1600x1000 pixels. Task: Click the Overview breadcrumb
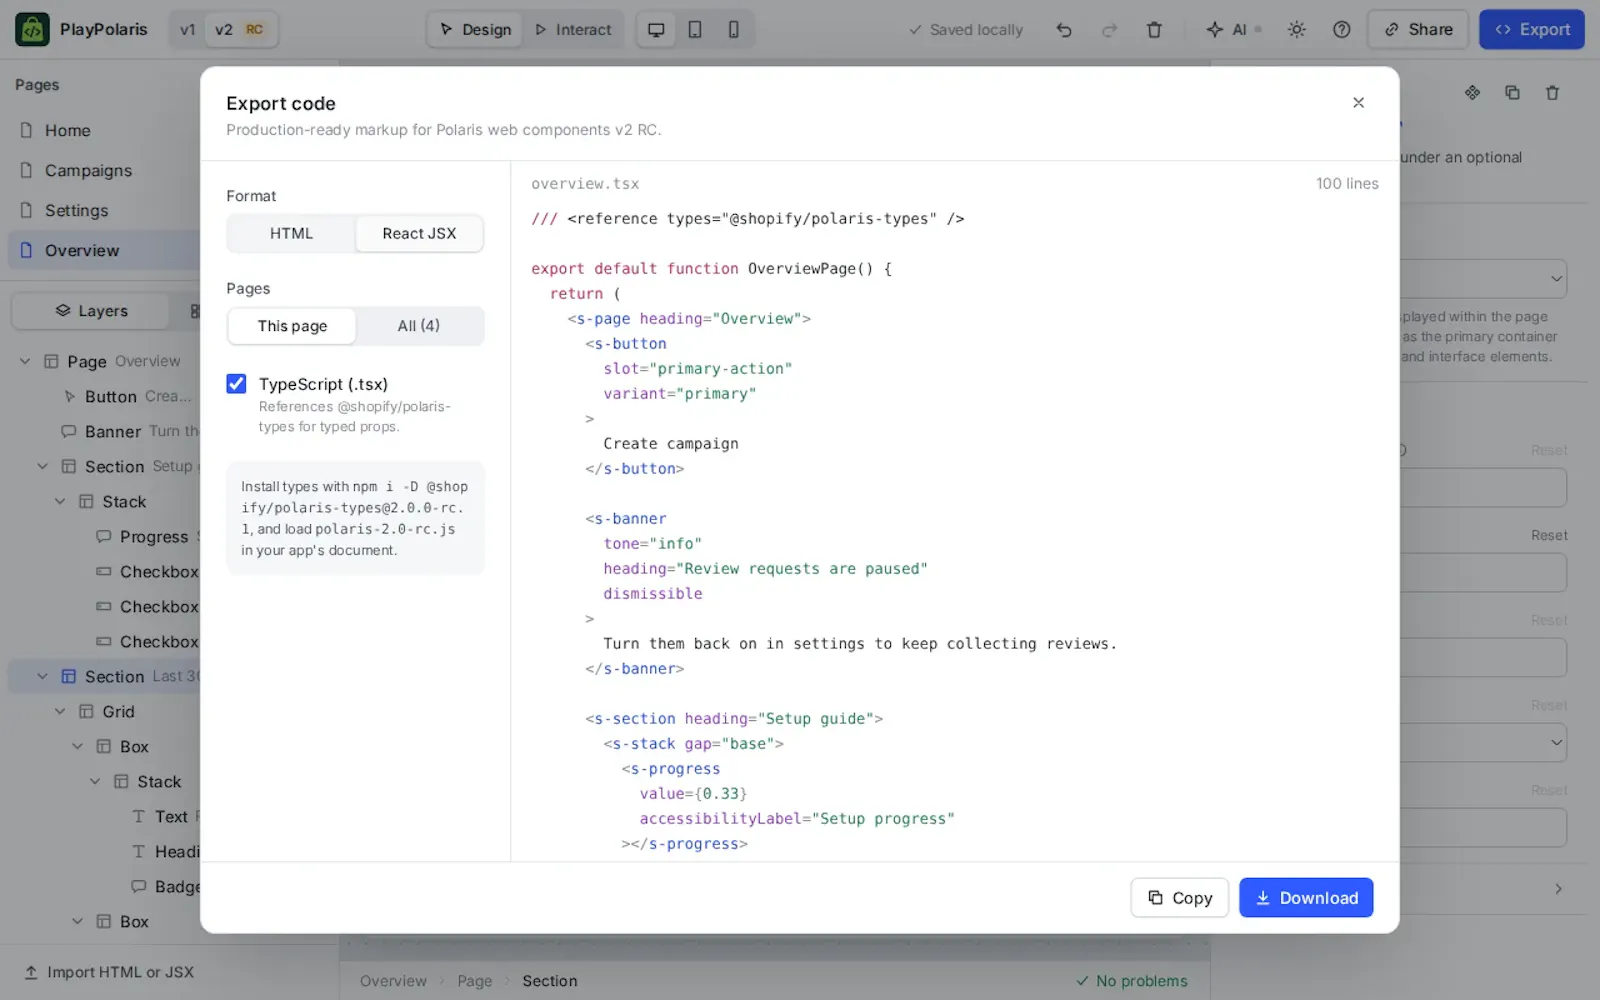[x=393, y=981]
